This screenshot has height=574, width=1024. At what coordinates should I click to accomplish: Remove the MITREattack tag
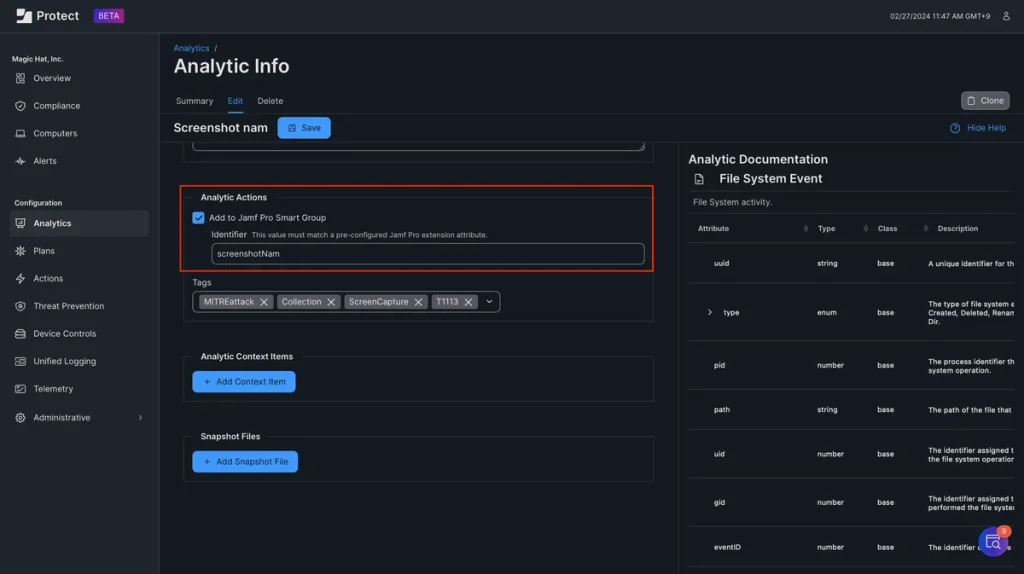264,301
